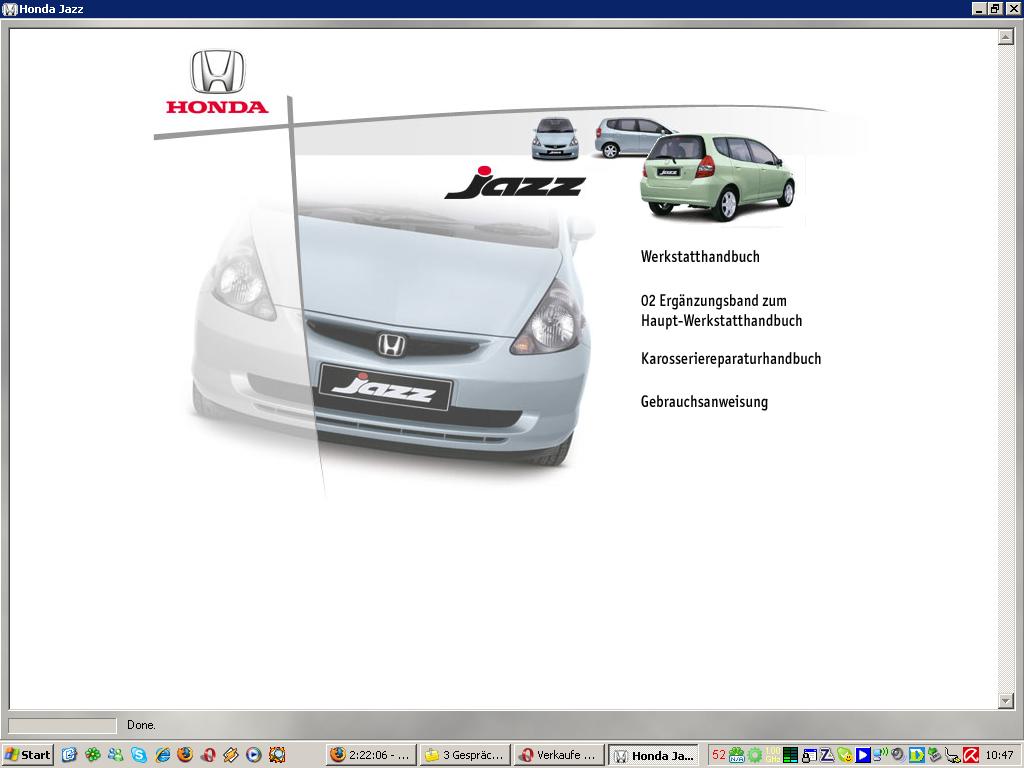Viewport: 1024px width, 768px height.
Task: Click the Honda Ja... taskbar button
Action: (653, 755)
